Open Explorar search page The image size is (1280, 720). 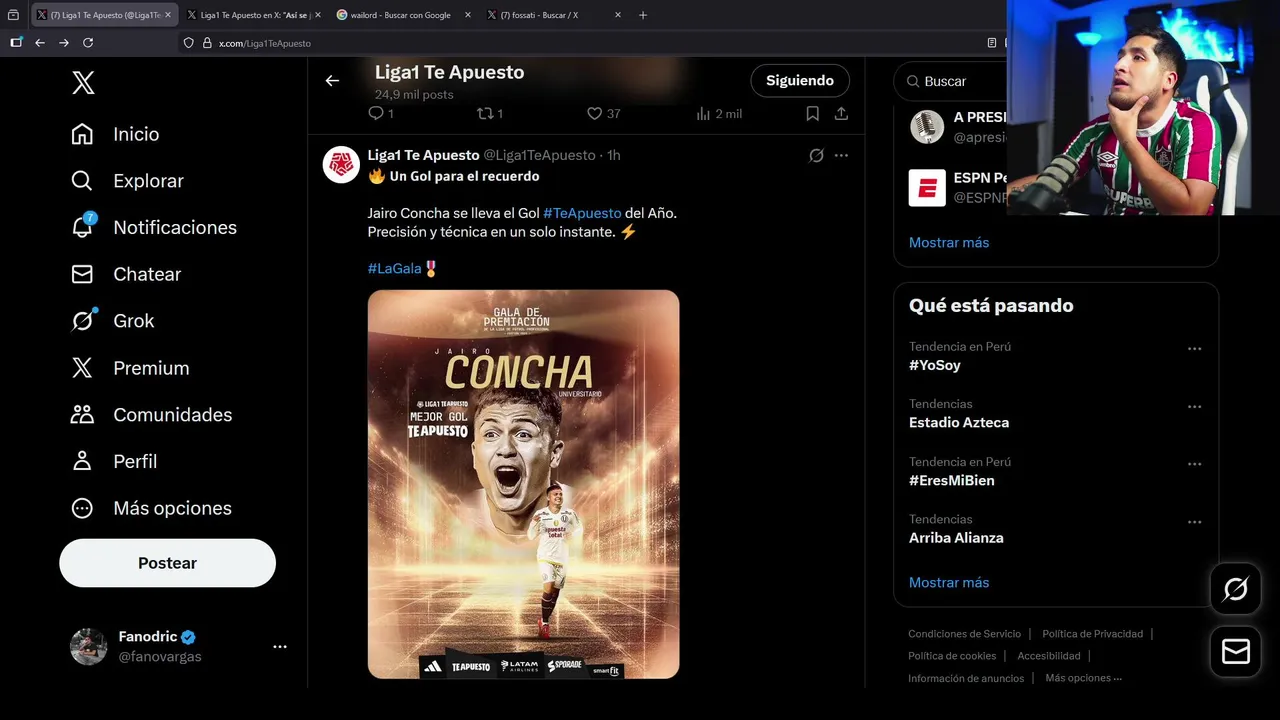(x=127, y=181)
